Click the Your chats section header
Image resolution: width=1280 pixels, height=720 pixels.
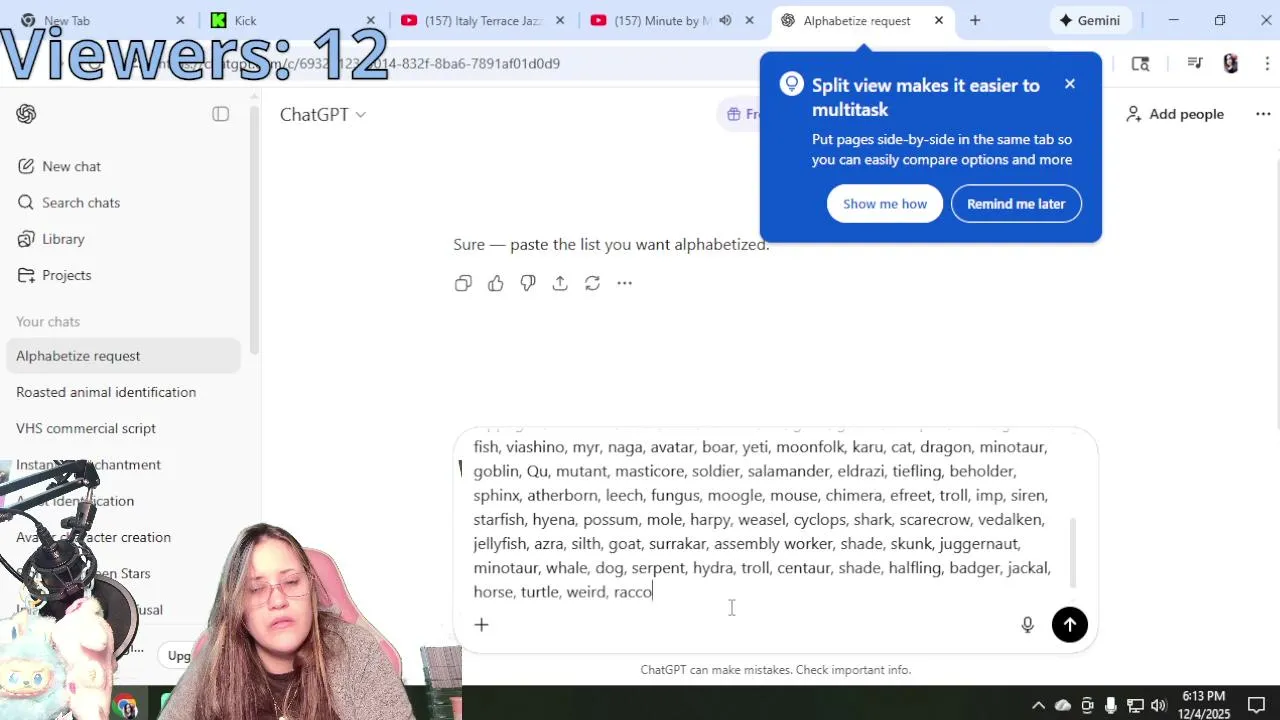pos(48,321)
